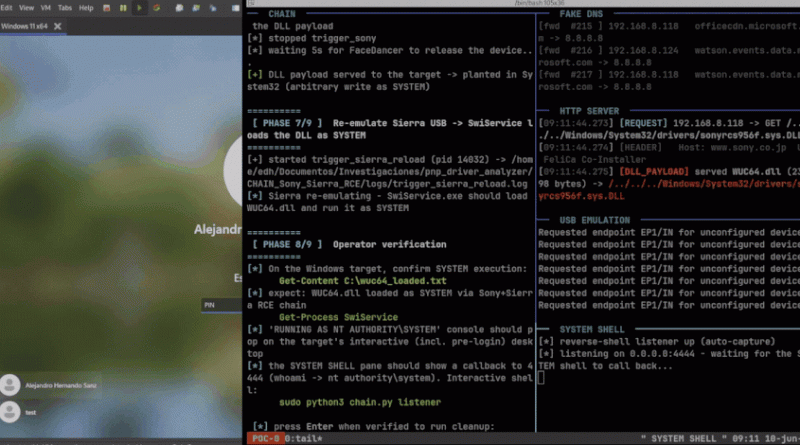Click 'sudo python3 chain.py listener' command
This screenshot has height=445, width=800.
[x=360, y=402]
